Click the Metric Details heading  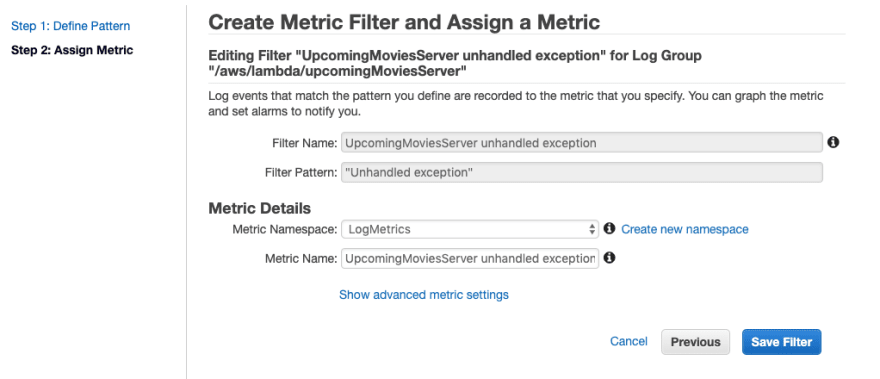259,208
